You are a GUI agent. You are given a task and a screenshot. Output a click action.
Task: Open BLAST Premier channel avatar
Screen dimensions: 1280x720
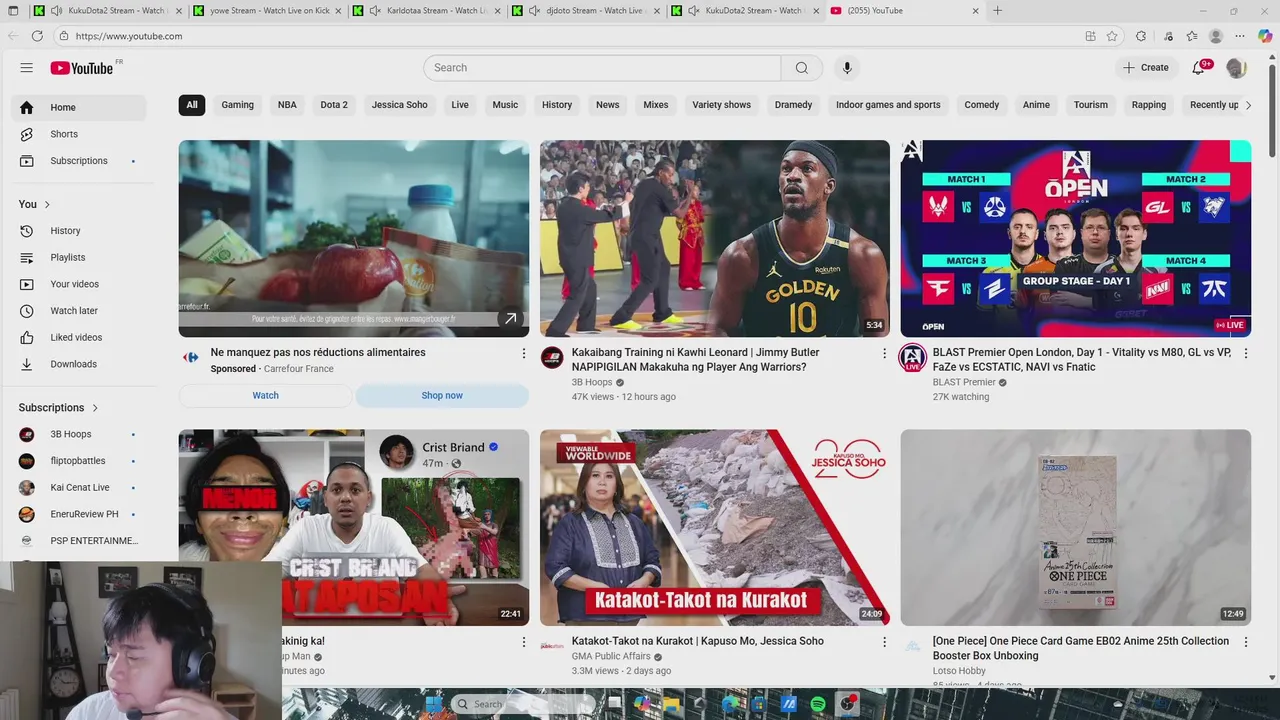[912, 358]
